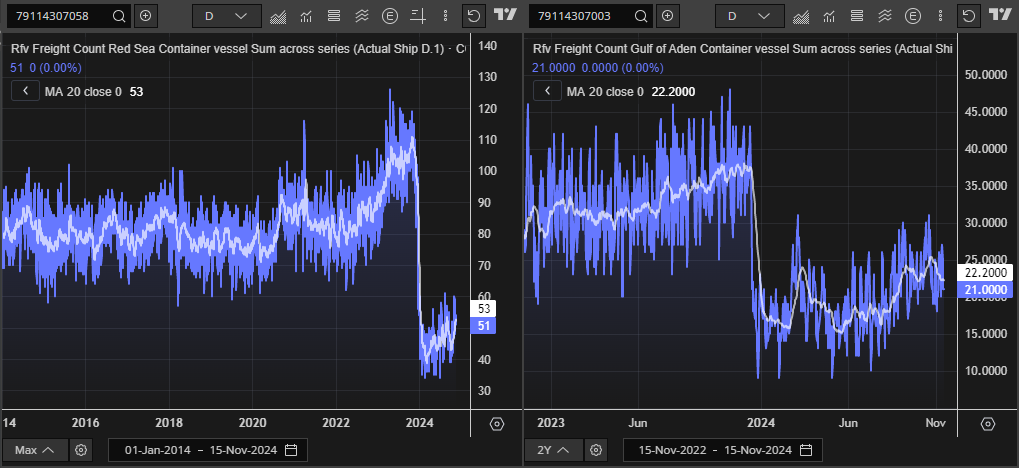This screenshot has width=1019, height=468.
Task: Open the D interval dropdown on the right chart
Action: point(749,16)
